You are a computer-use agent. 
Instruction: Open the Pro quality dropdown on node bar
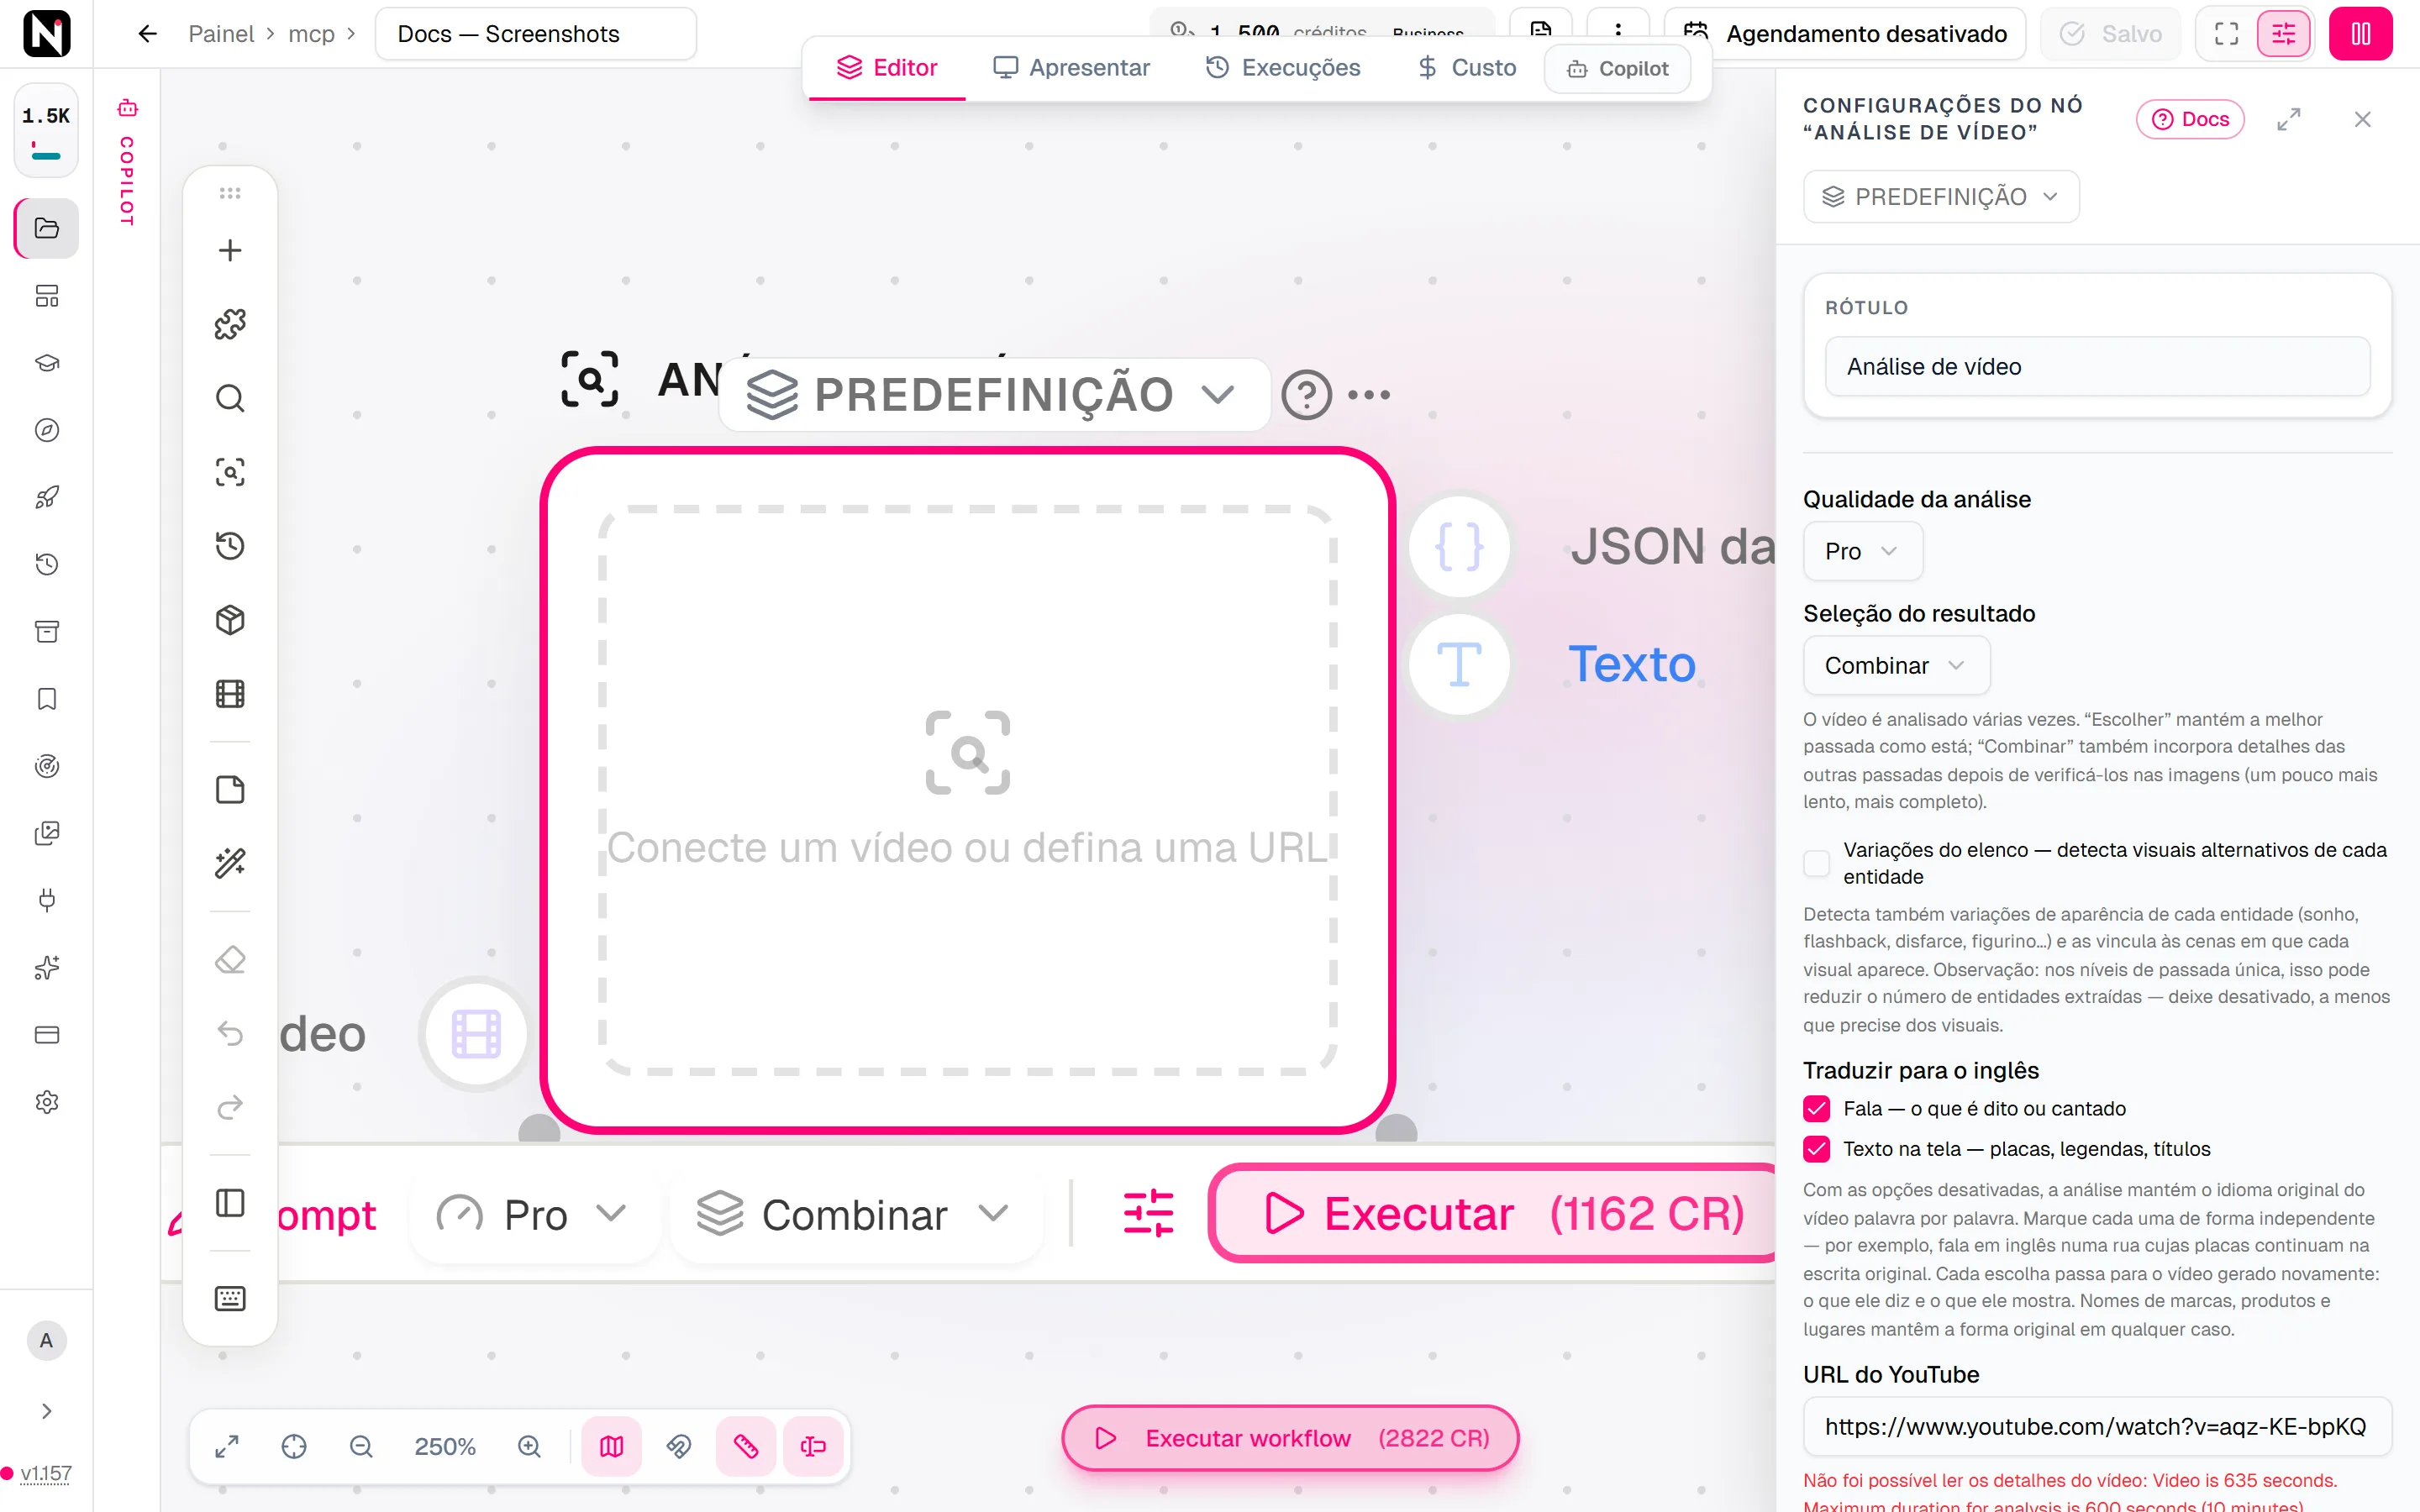[533, 1214]
